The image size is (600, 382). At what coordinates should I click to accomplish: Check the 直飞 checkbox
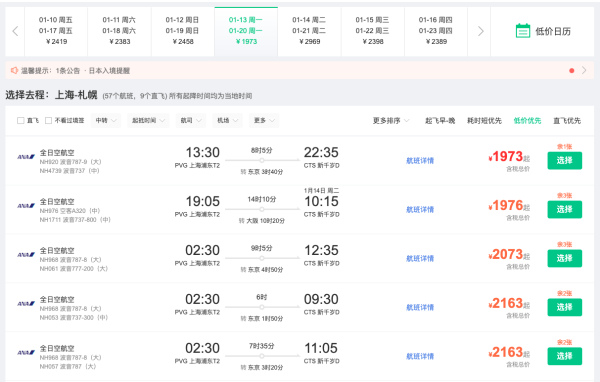(21, 121)
